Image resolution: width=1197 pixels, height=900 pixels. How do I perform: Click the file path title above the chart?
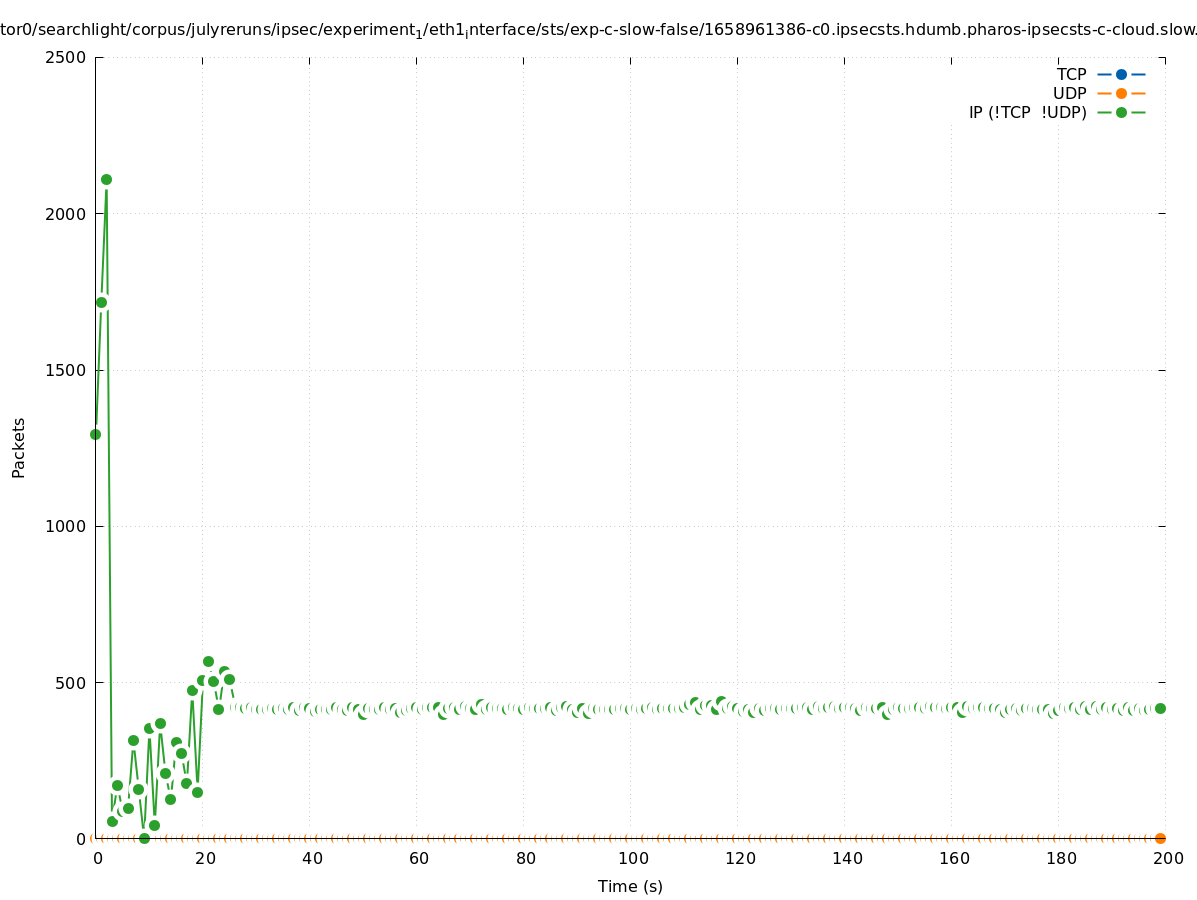(x=598, y=30)
